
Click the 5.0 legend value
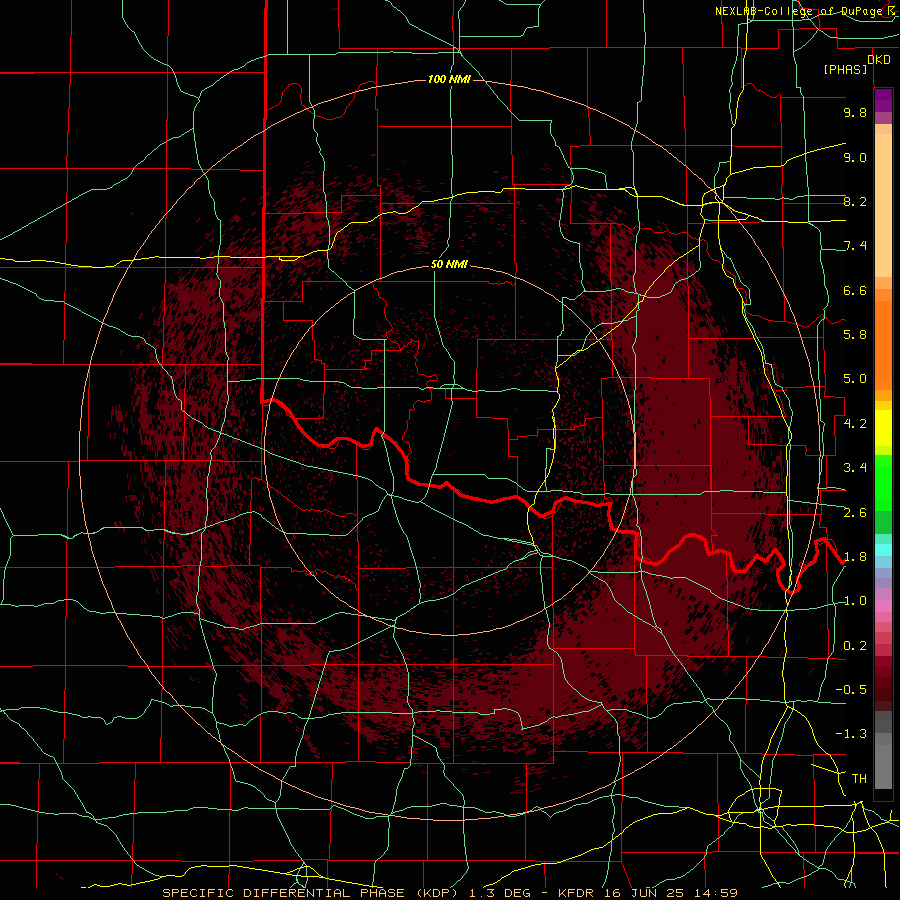pyautogui.click(x=855, y=379)
